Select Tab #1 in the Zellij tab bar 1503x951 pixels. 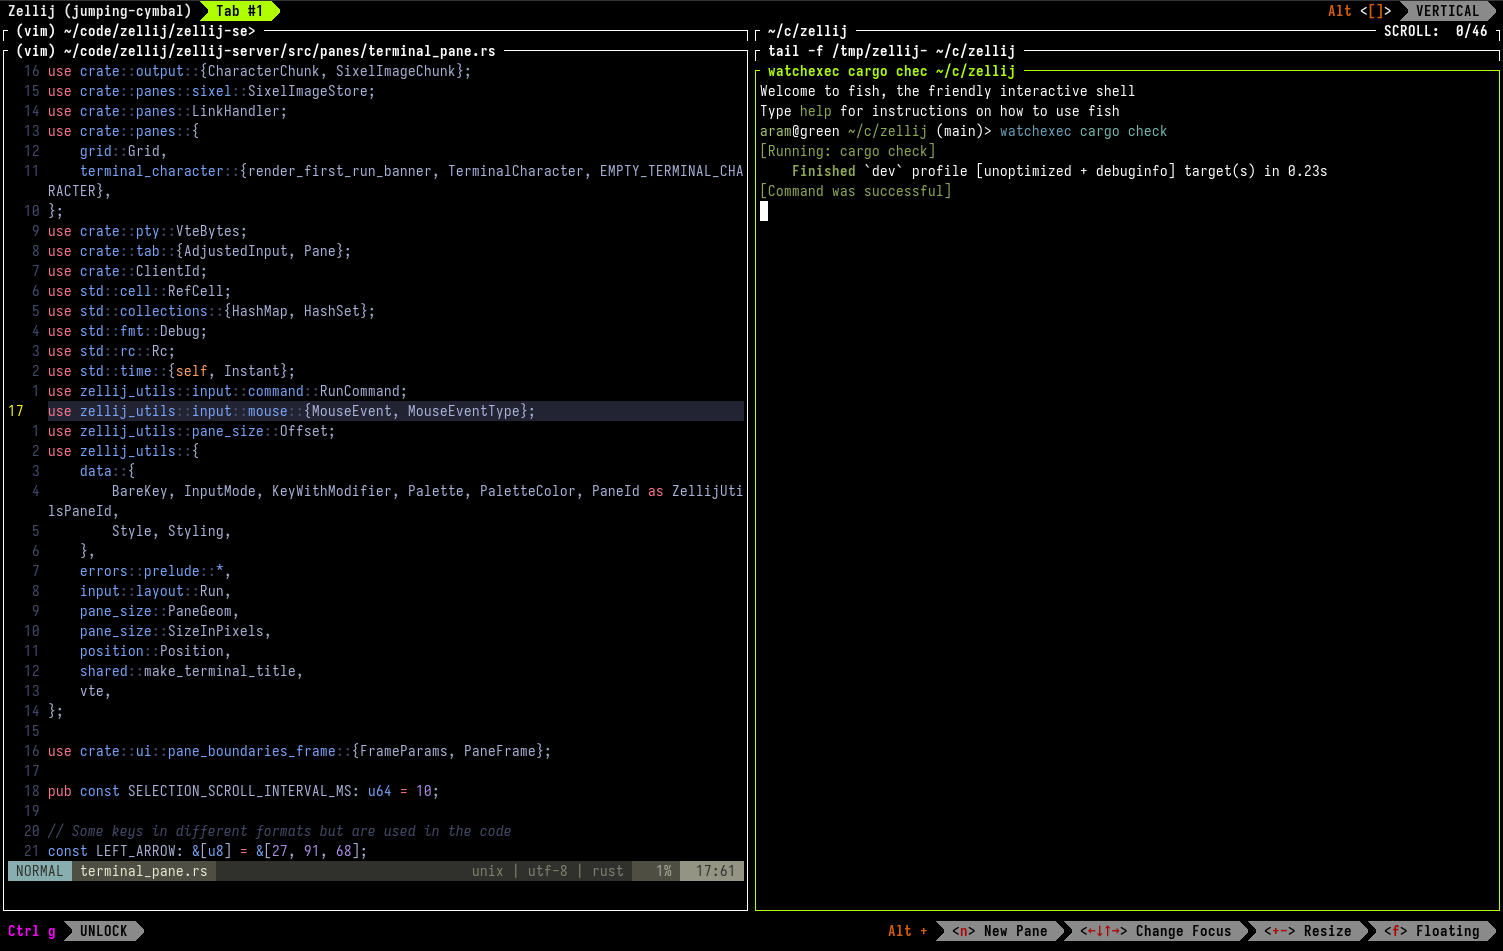240,11
